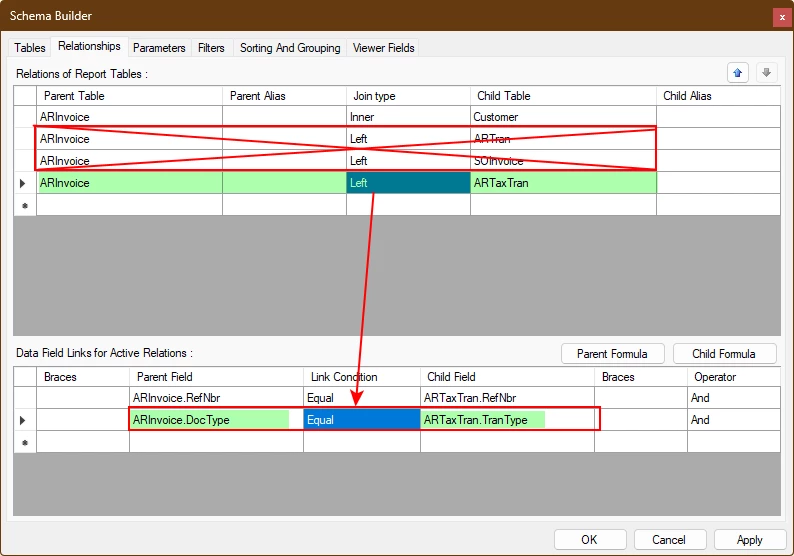Click ARInvoice parent cell in the Customer row
The height and width of the screenshot is (556, 794).
click(129, 116)
